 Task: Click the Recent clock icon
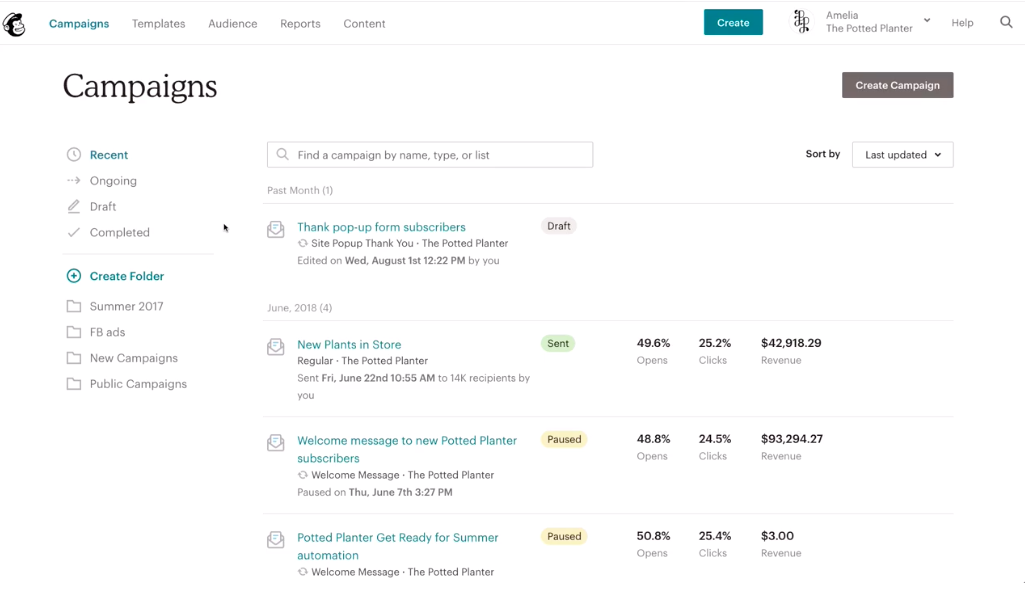[x=74, y=154]
